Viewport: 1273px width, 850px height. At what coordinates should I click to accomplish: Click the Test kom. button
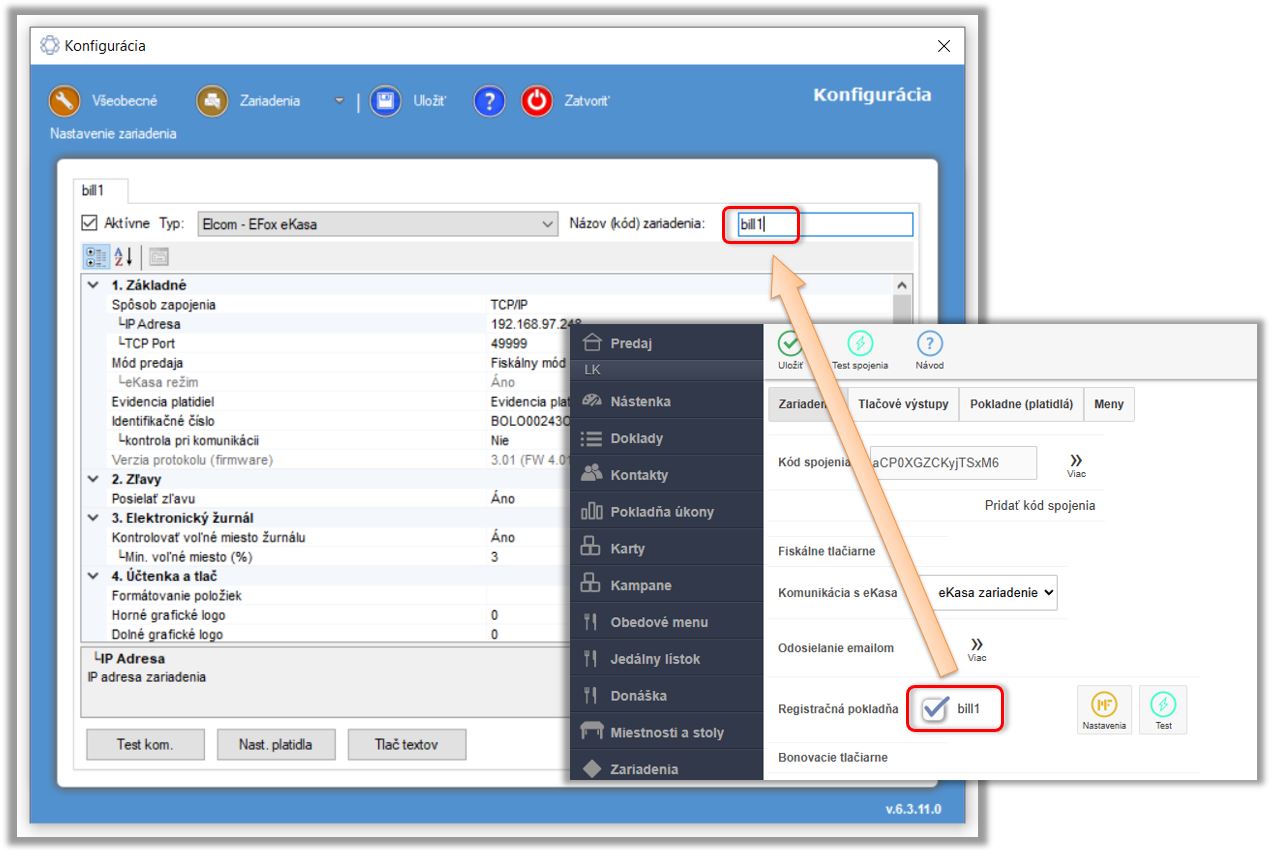pyautogui.click(x=145, y=744)
